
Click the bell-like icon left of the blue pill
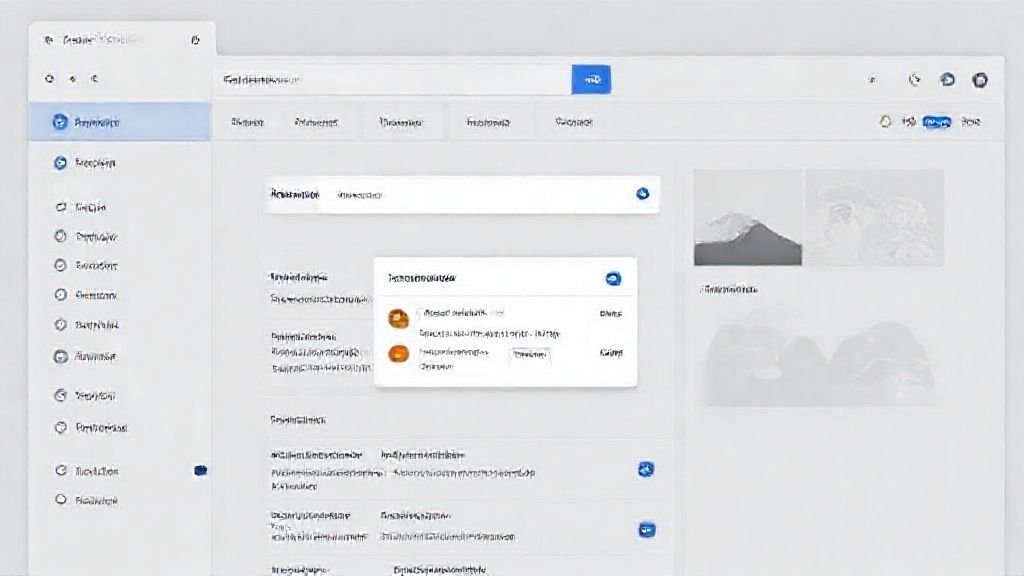(x=884, y=122)
